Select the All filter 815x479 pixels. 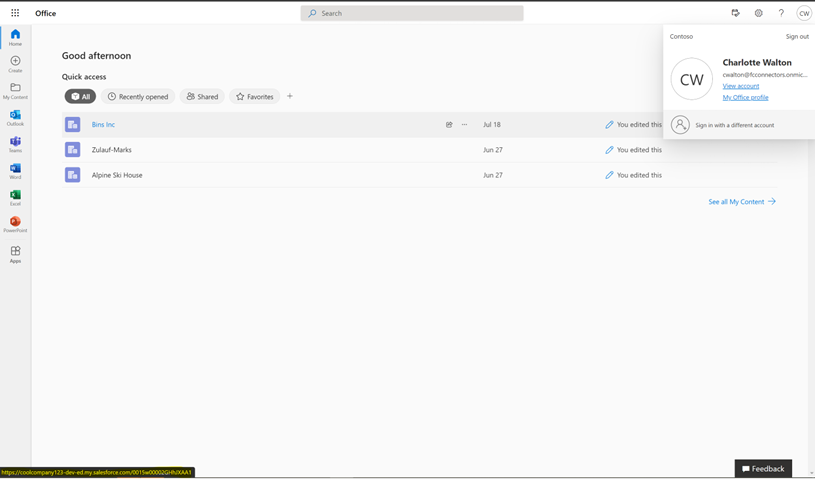[x=80, y=96]
